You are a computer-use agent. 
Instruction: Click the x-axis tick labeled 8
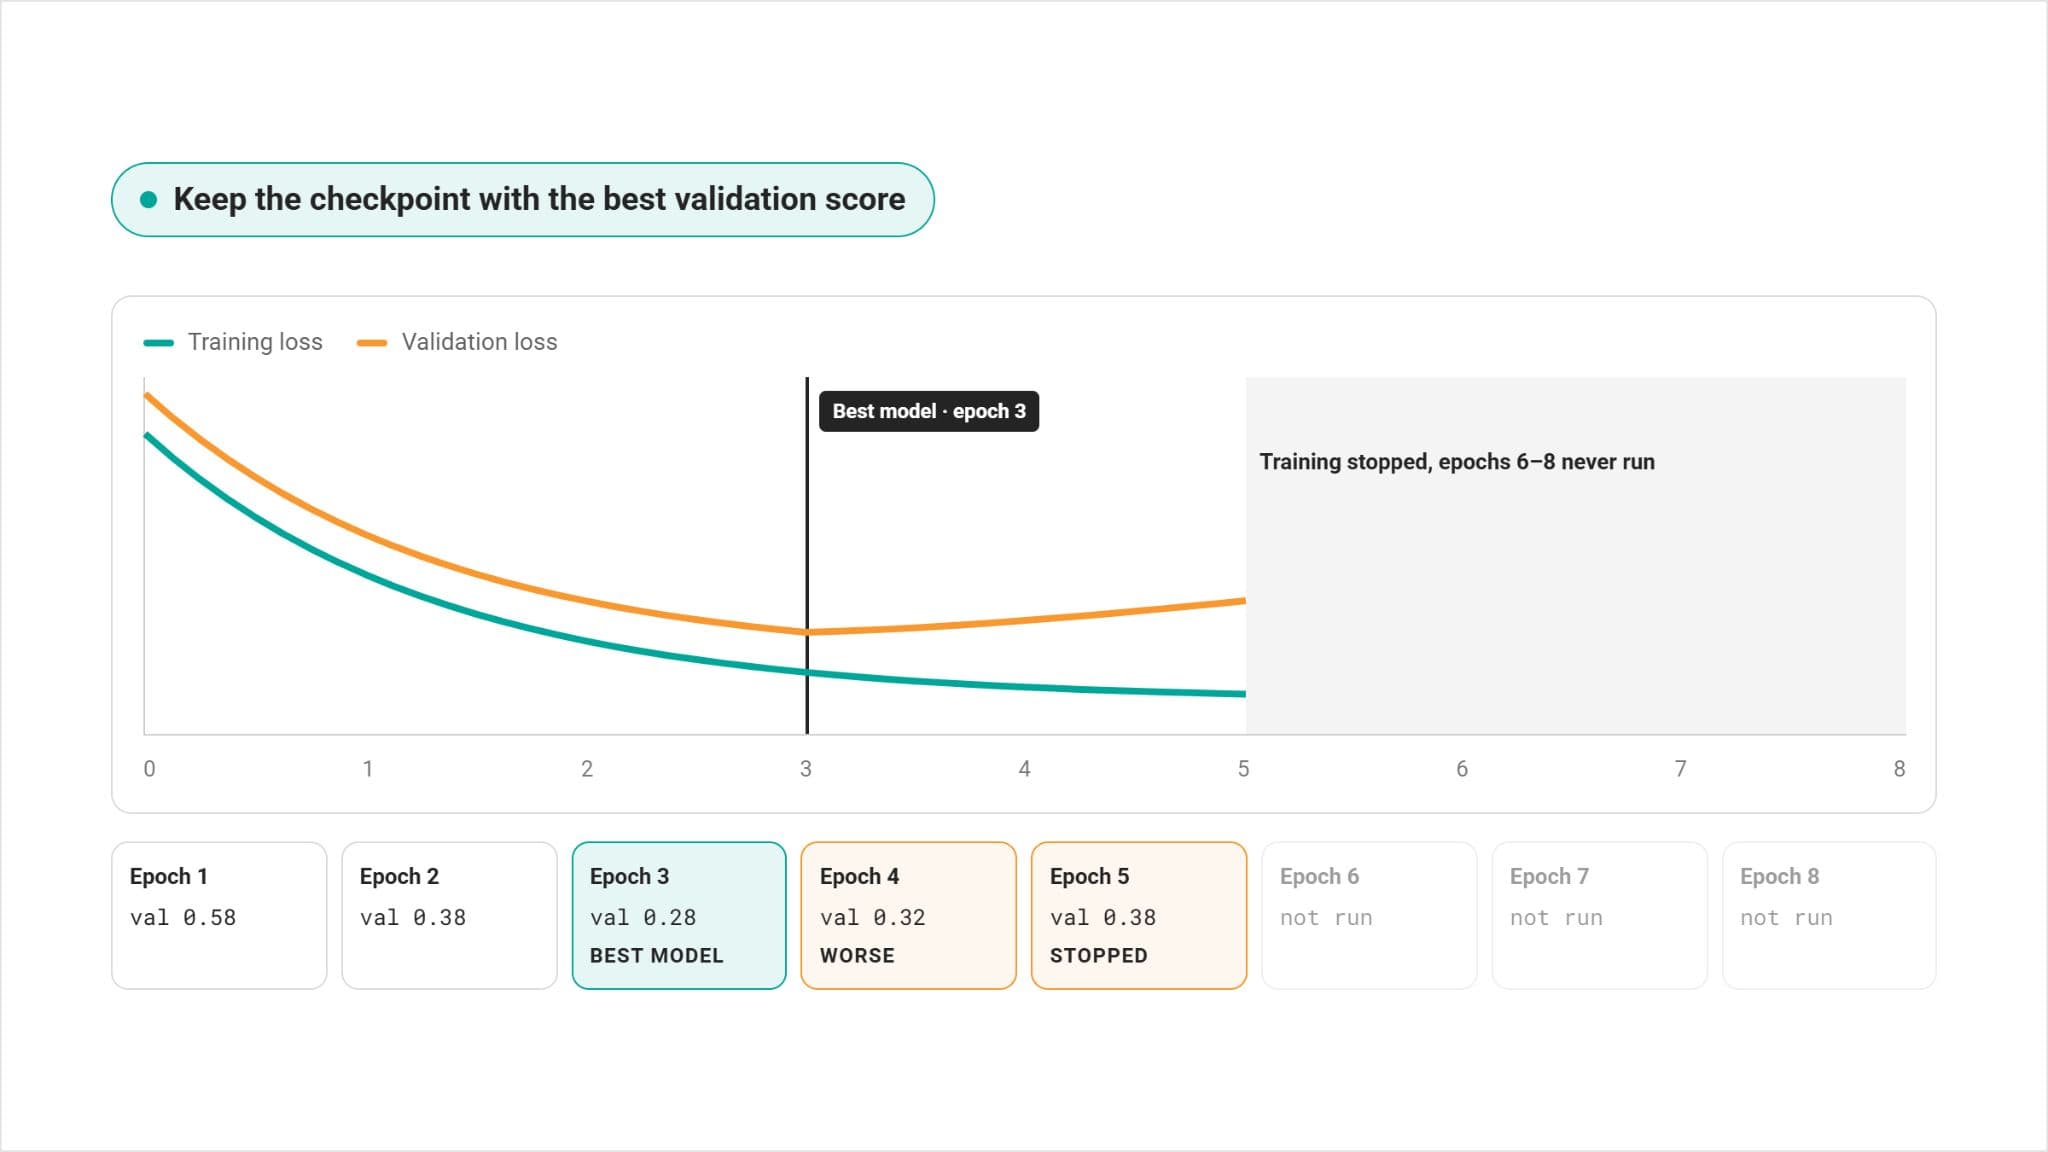click(1899, 769)
